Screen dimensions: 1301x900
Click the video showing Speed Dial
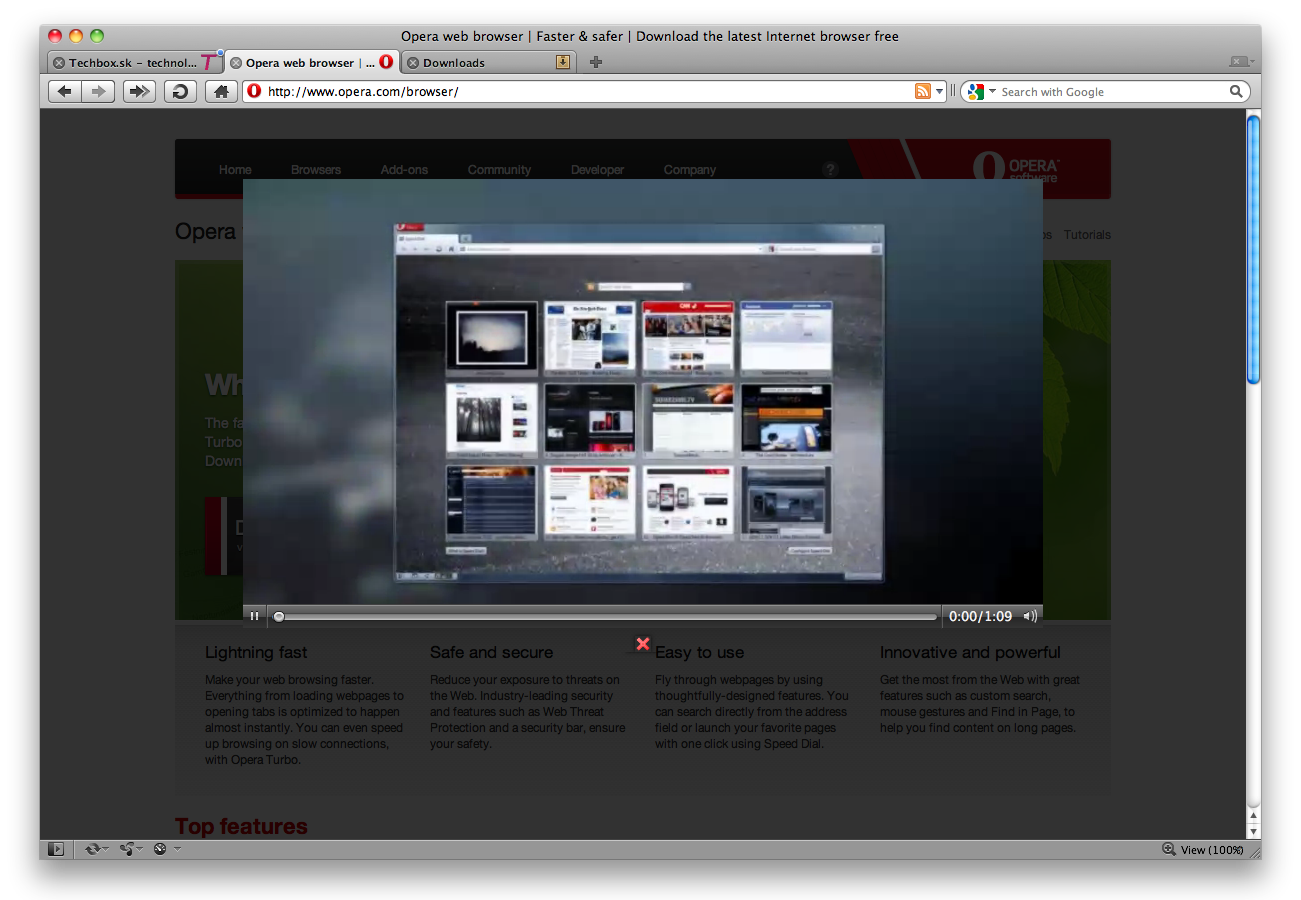click(642, 392)
